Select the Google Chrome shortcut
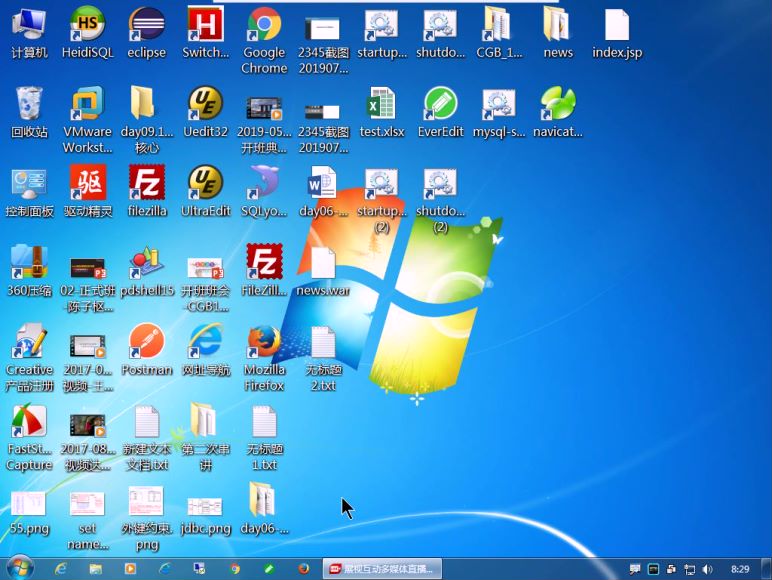Viewport: 772px width, 580px height. coord(264,25)
